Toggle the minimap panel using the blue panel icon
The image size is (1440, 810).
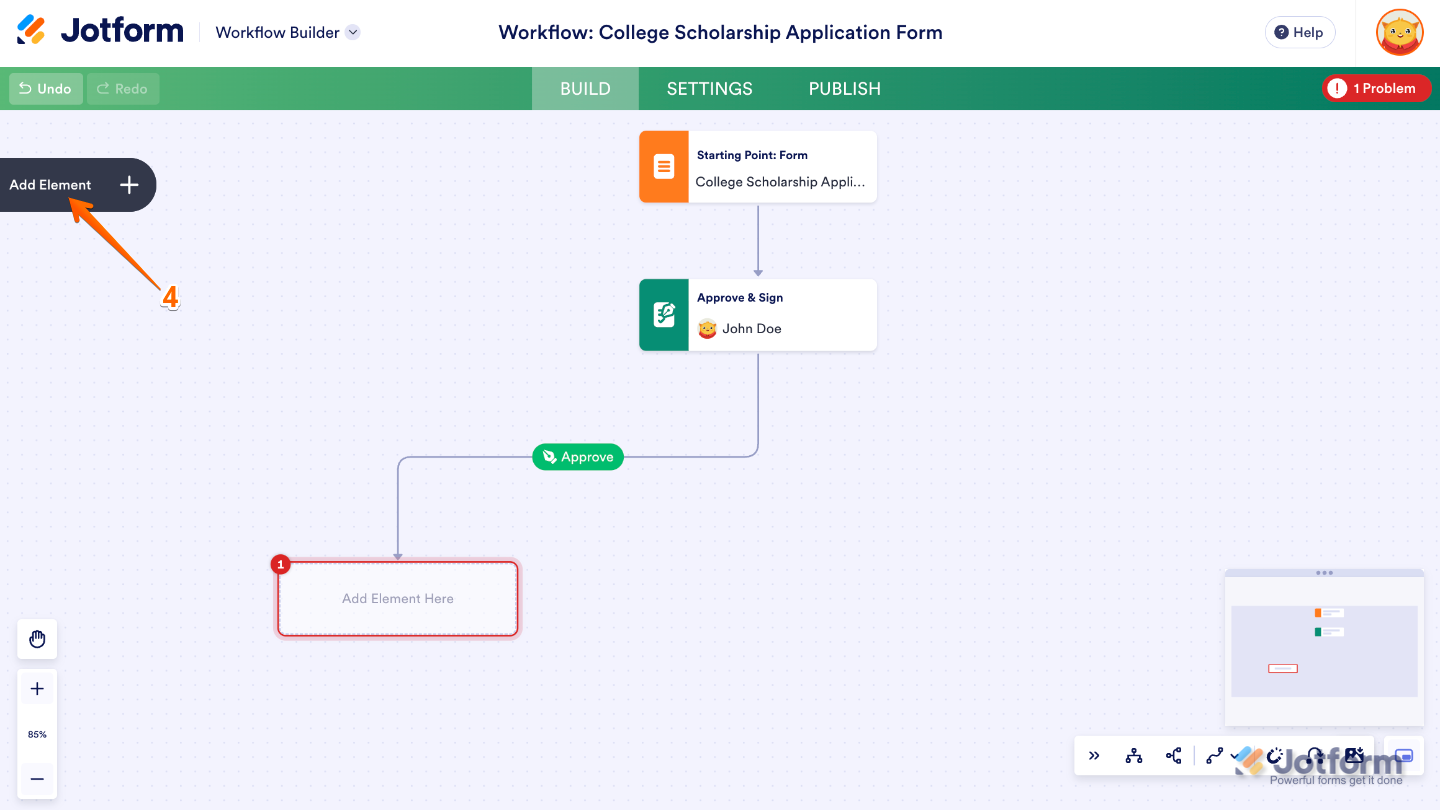point(1402,756)
